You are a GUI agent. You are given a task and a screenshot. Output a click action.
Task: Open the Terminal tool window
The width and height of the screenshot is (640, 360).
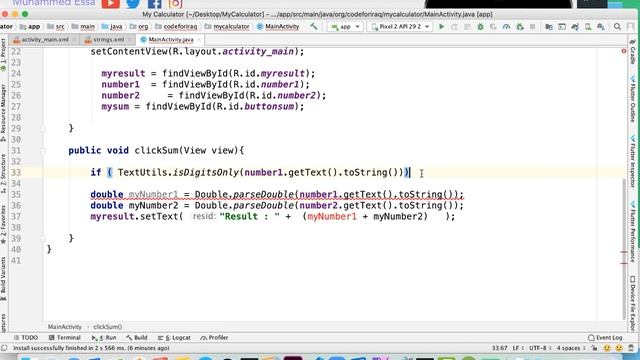click(x=64, y=338)
